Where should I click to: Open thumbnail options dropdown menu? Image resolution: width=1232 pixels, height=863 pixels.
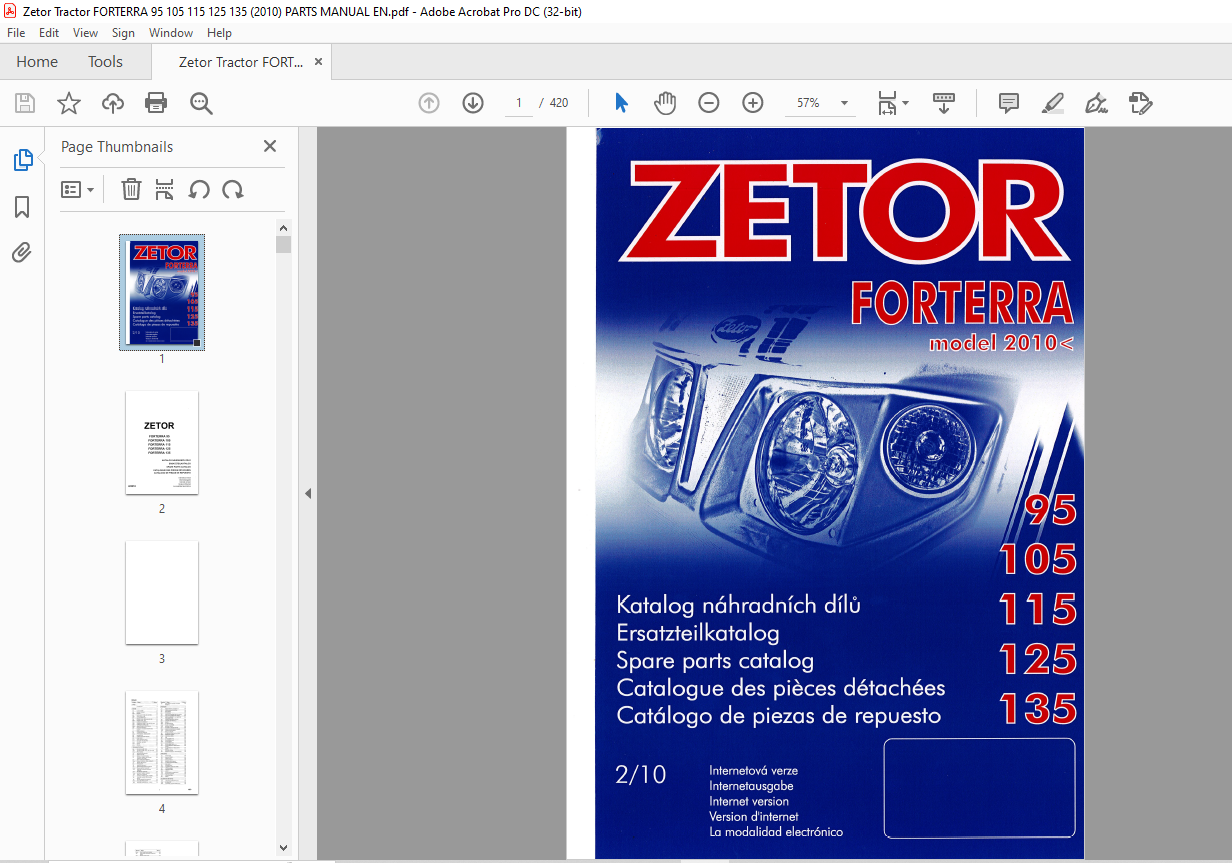[x=77, y=189]
